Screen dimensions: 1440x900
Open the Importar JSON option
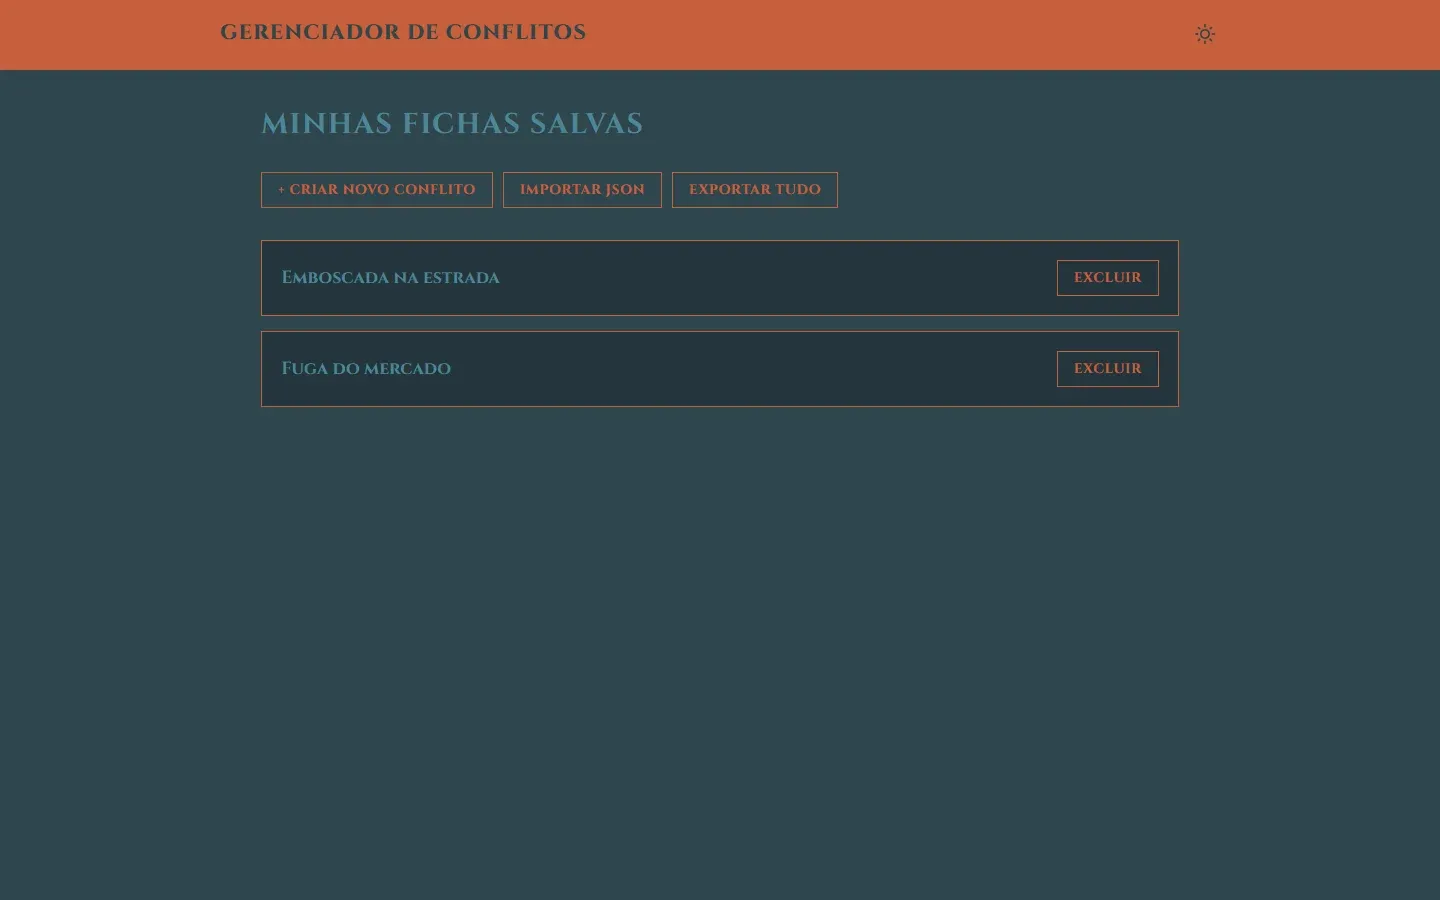(582, 190)
